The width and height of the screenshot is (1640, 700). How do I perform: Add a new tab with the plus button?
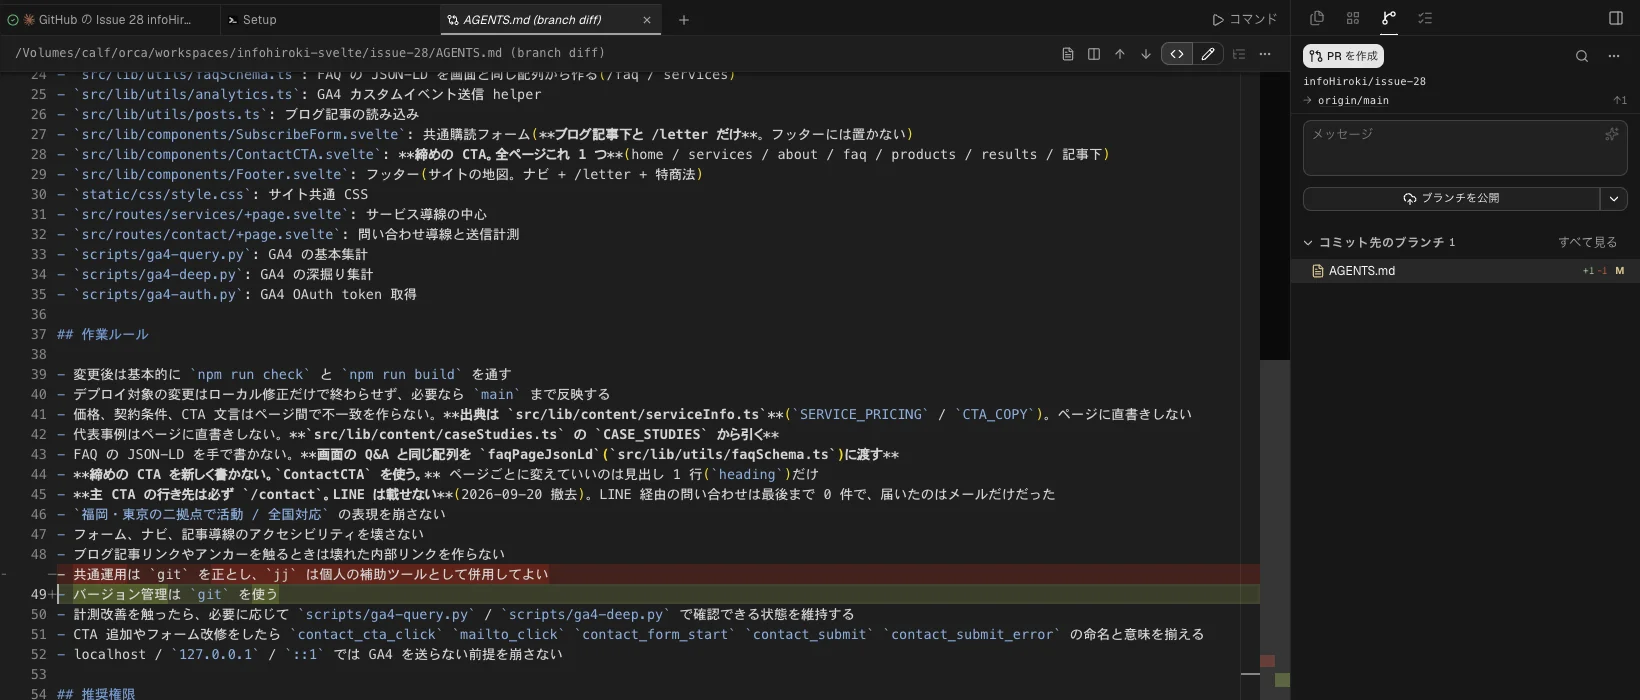(684, 19)
